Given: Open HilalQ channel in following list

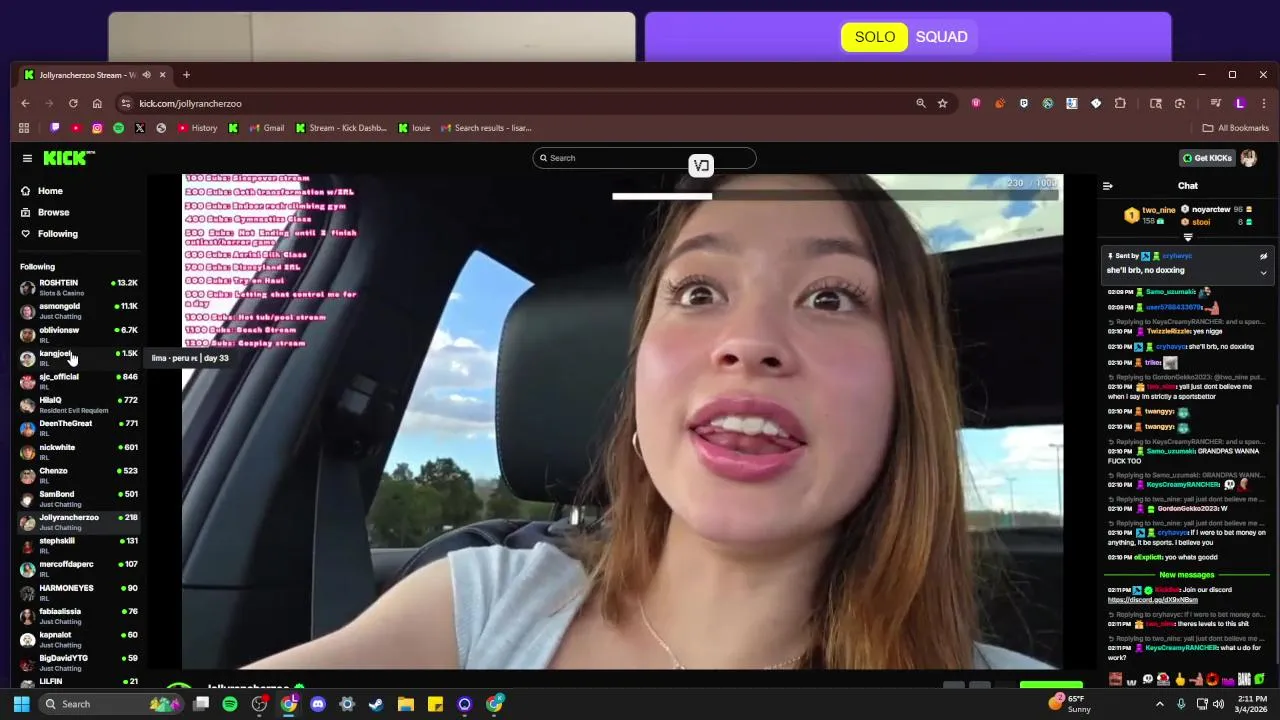Looking at the screenshot, I should pos(79,405).
